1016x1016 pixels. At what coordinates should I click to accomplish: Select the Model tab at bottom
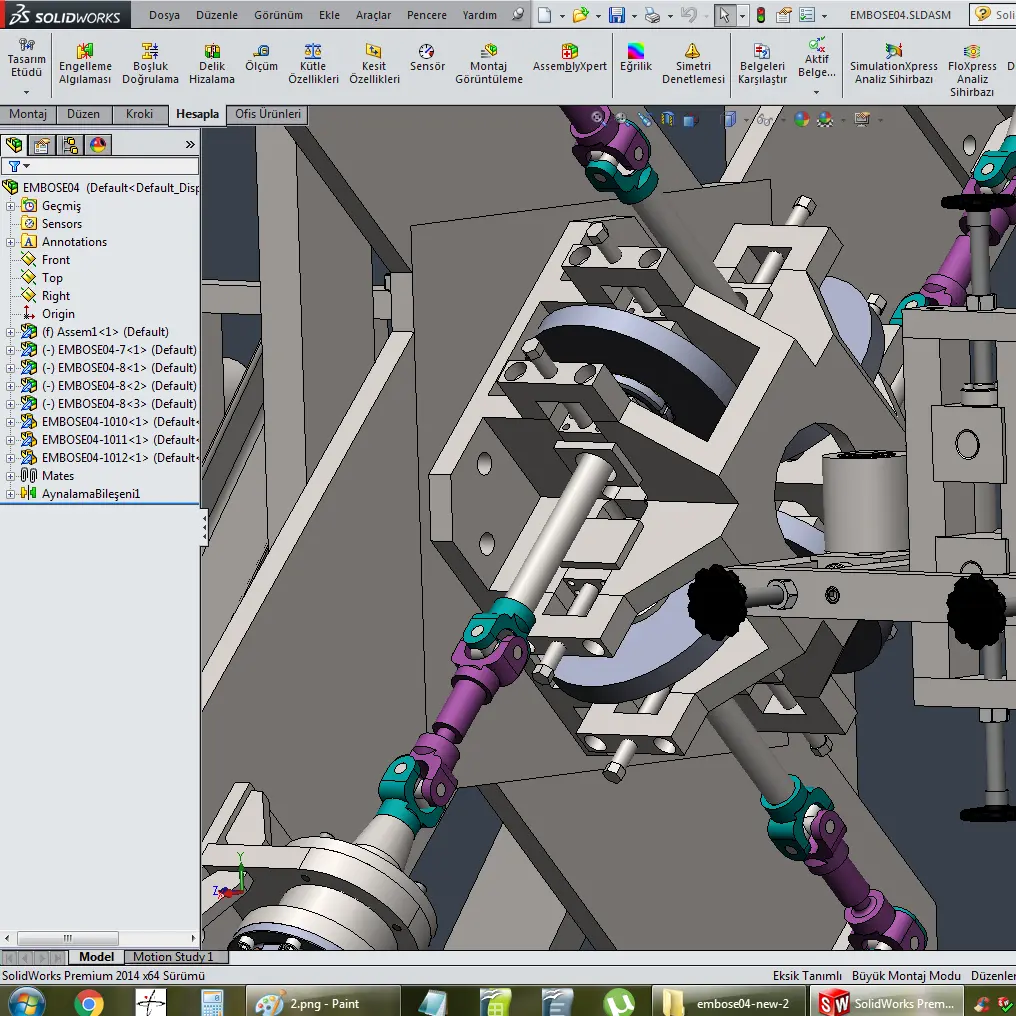pos(96,957)
